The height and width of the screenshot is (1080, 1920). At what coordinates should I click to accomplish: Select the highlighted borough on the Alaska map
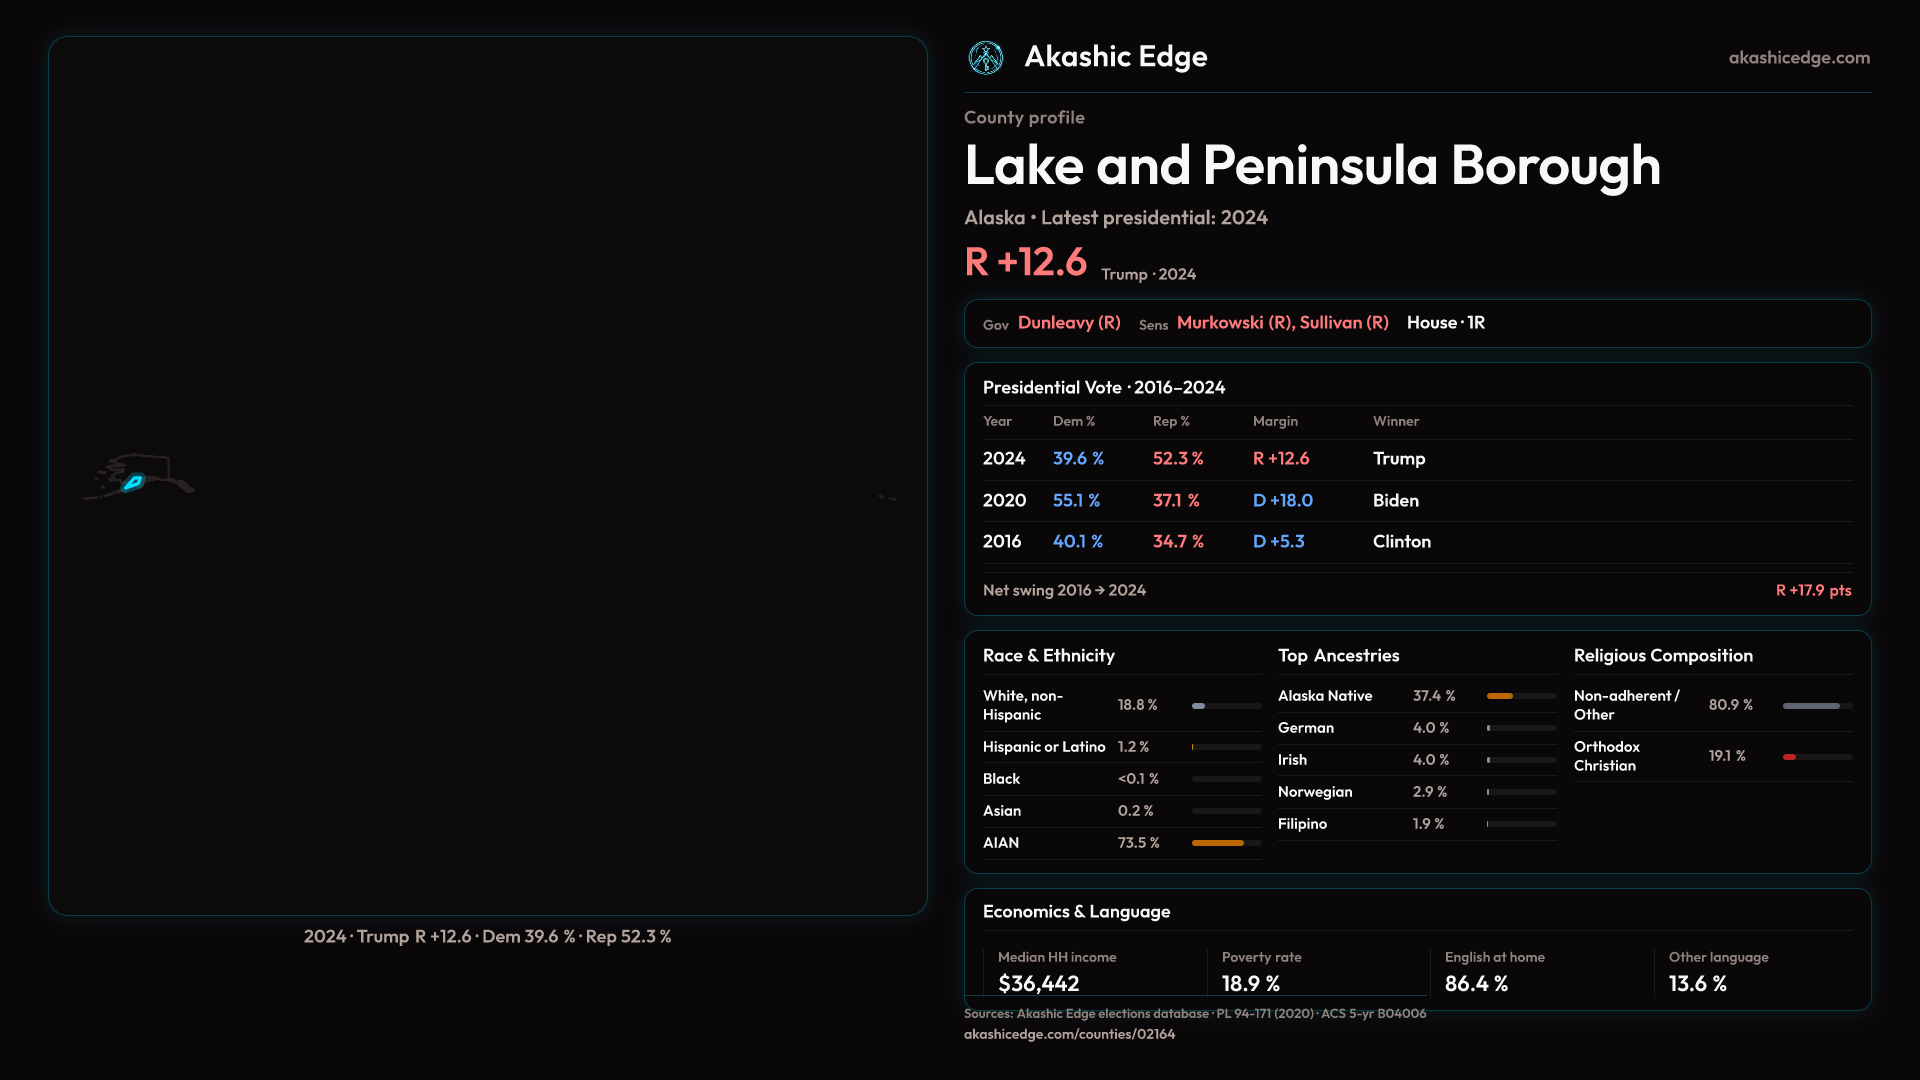pyautogui.click(x=132, y=483)
